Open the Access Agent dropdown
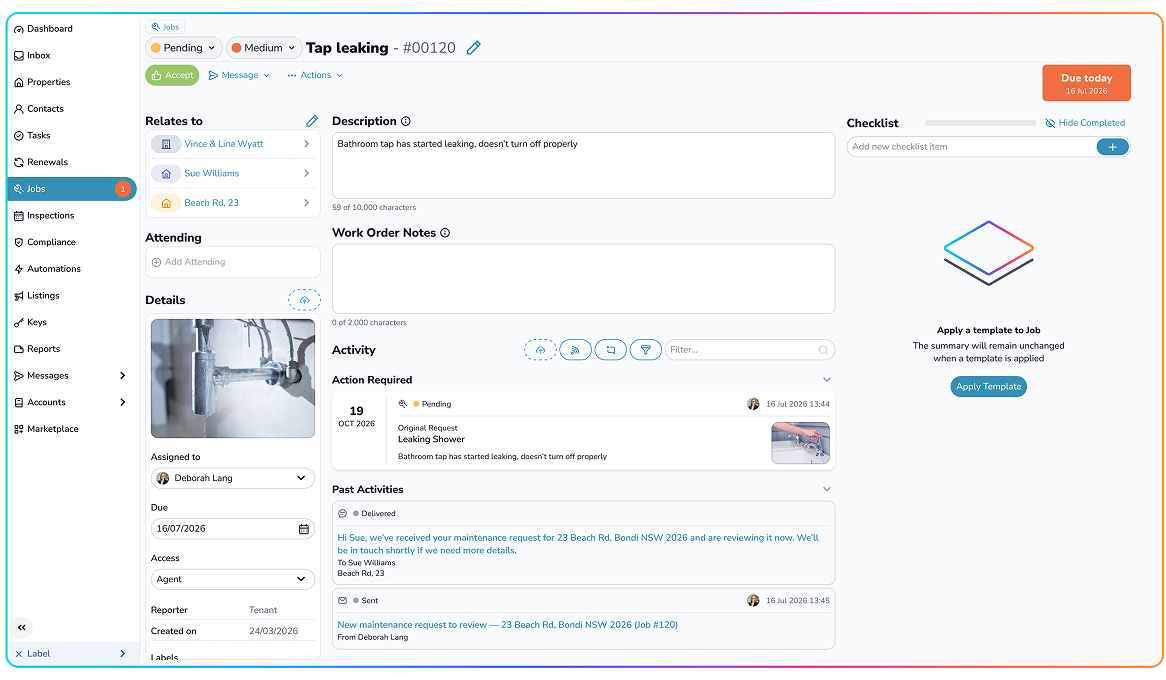This screenshot has width=1166, height=680. (233, 580)
